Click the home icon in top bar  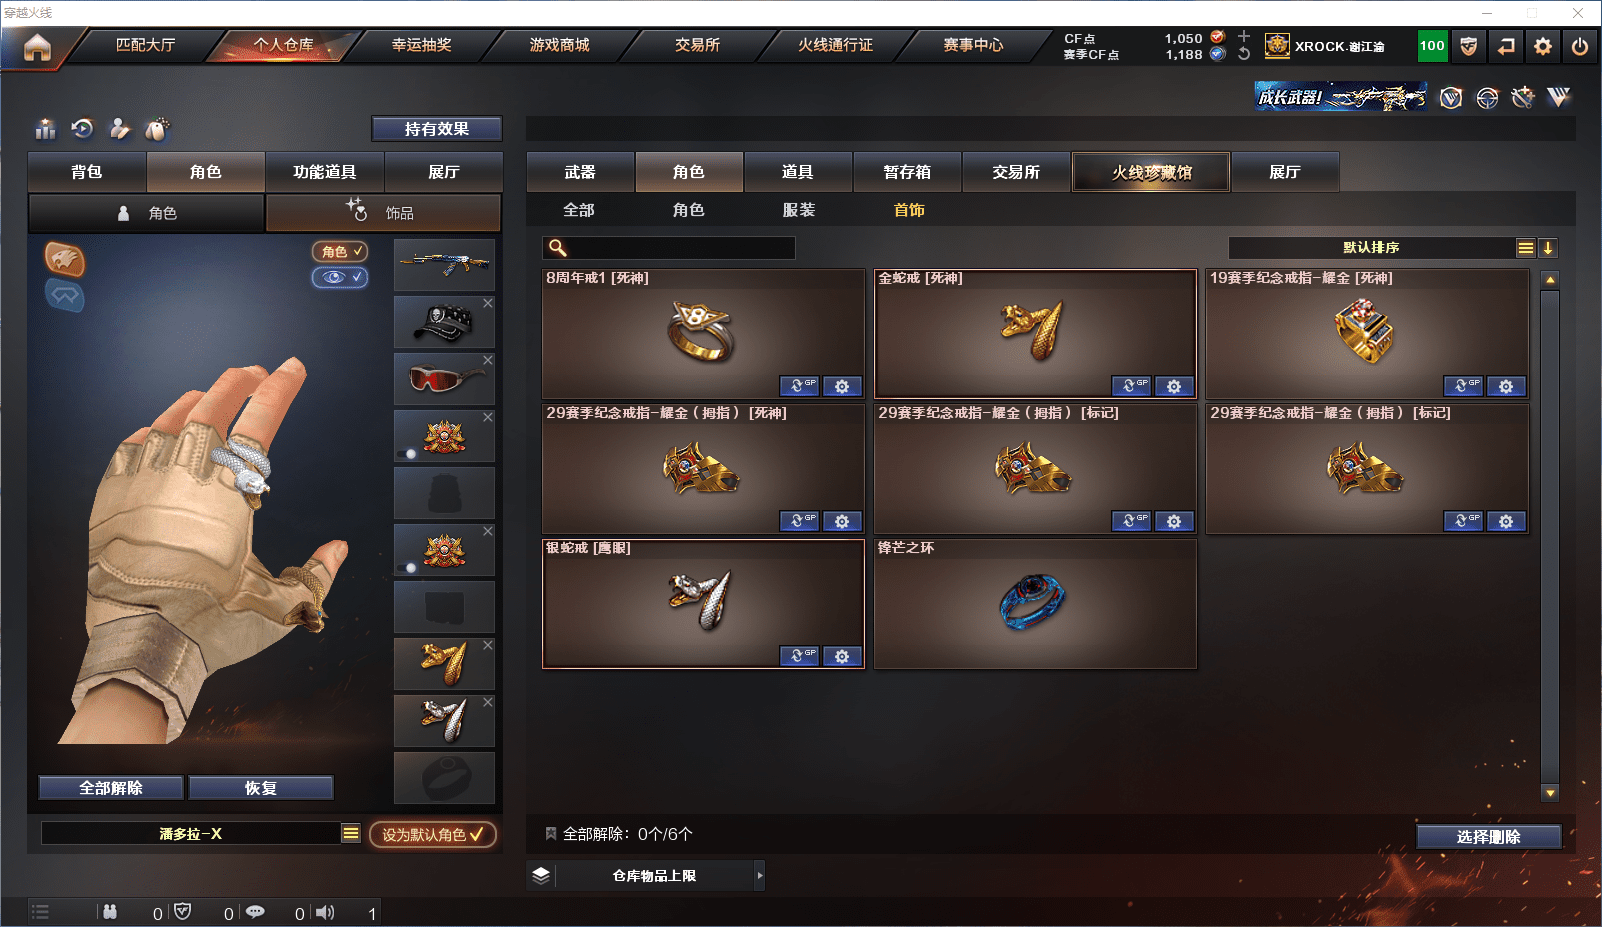(37, 47)
